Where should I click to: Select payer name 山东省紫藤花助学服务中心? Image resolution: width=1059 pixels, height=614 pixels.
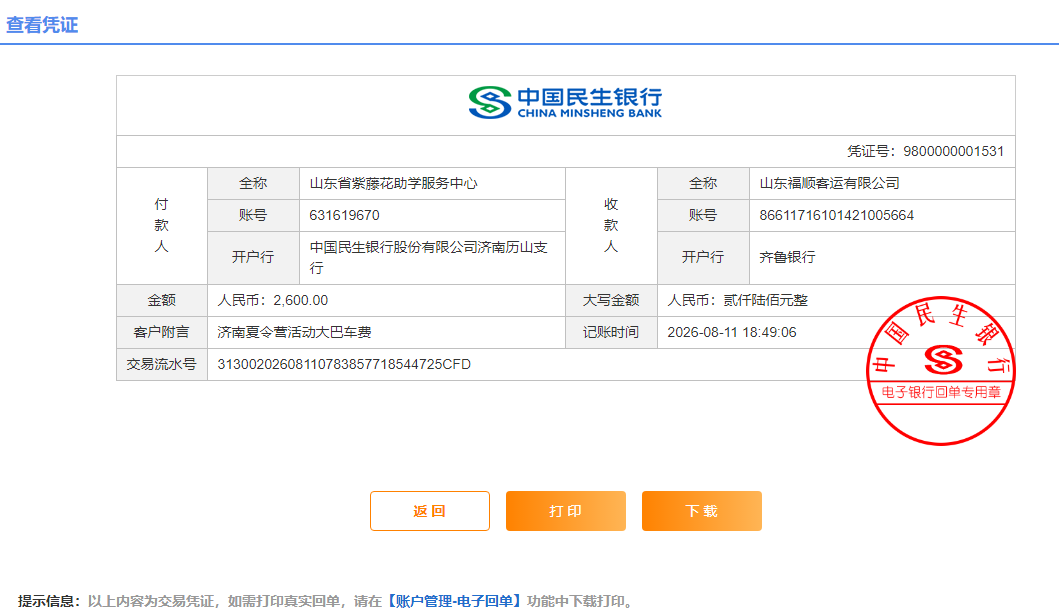(x=393, y=183)
